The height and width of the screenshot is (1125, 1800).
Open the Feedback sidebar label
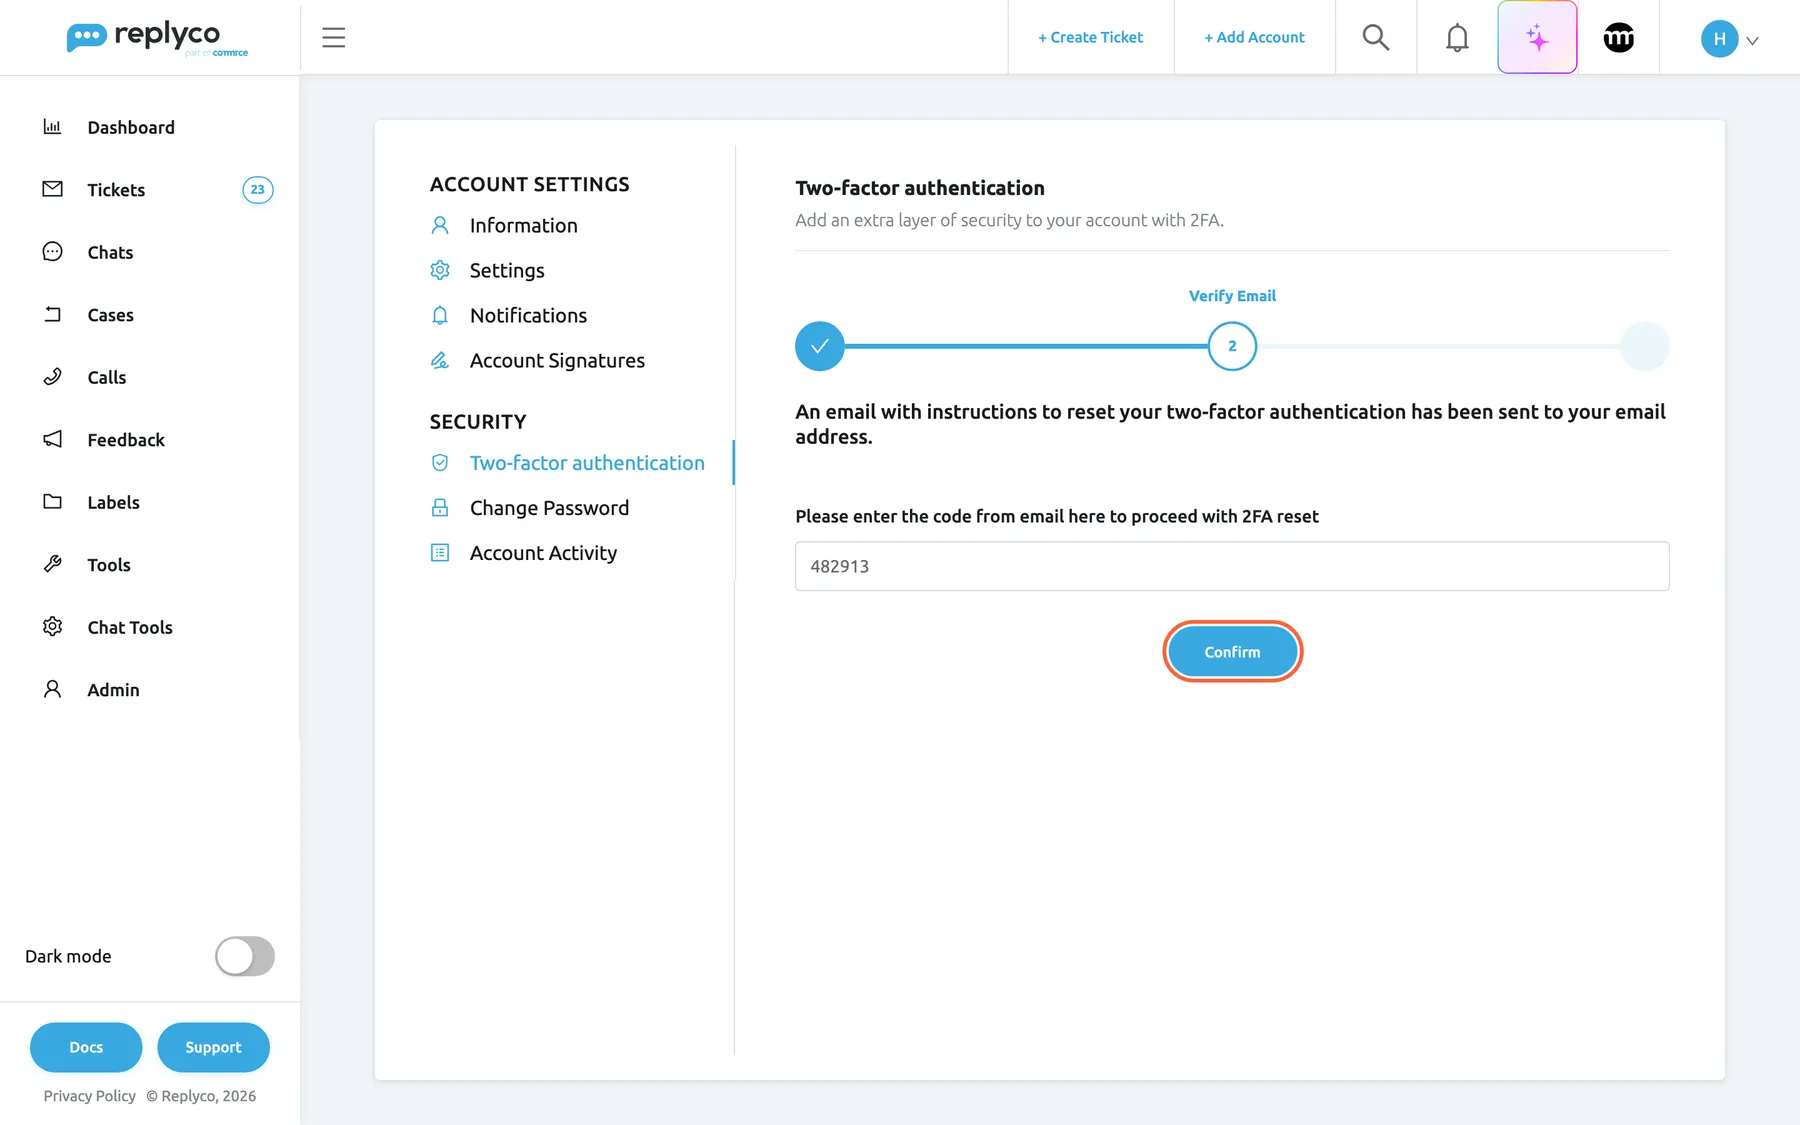pyautogui.click(x=126, y=440)
